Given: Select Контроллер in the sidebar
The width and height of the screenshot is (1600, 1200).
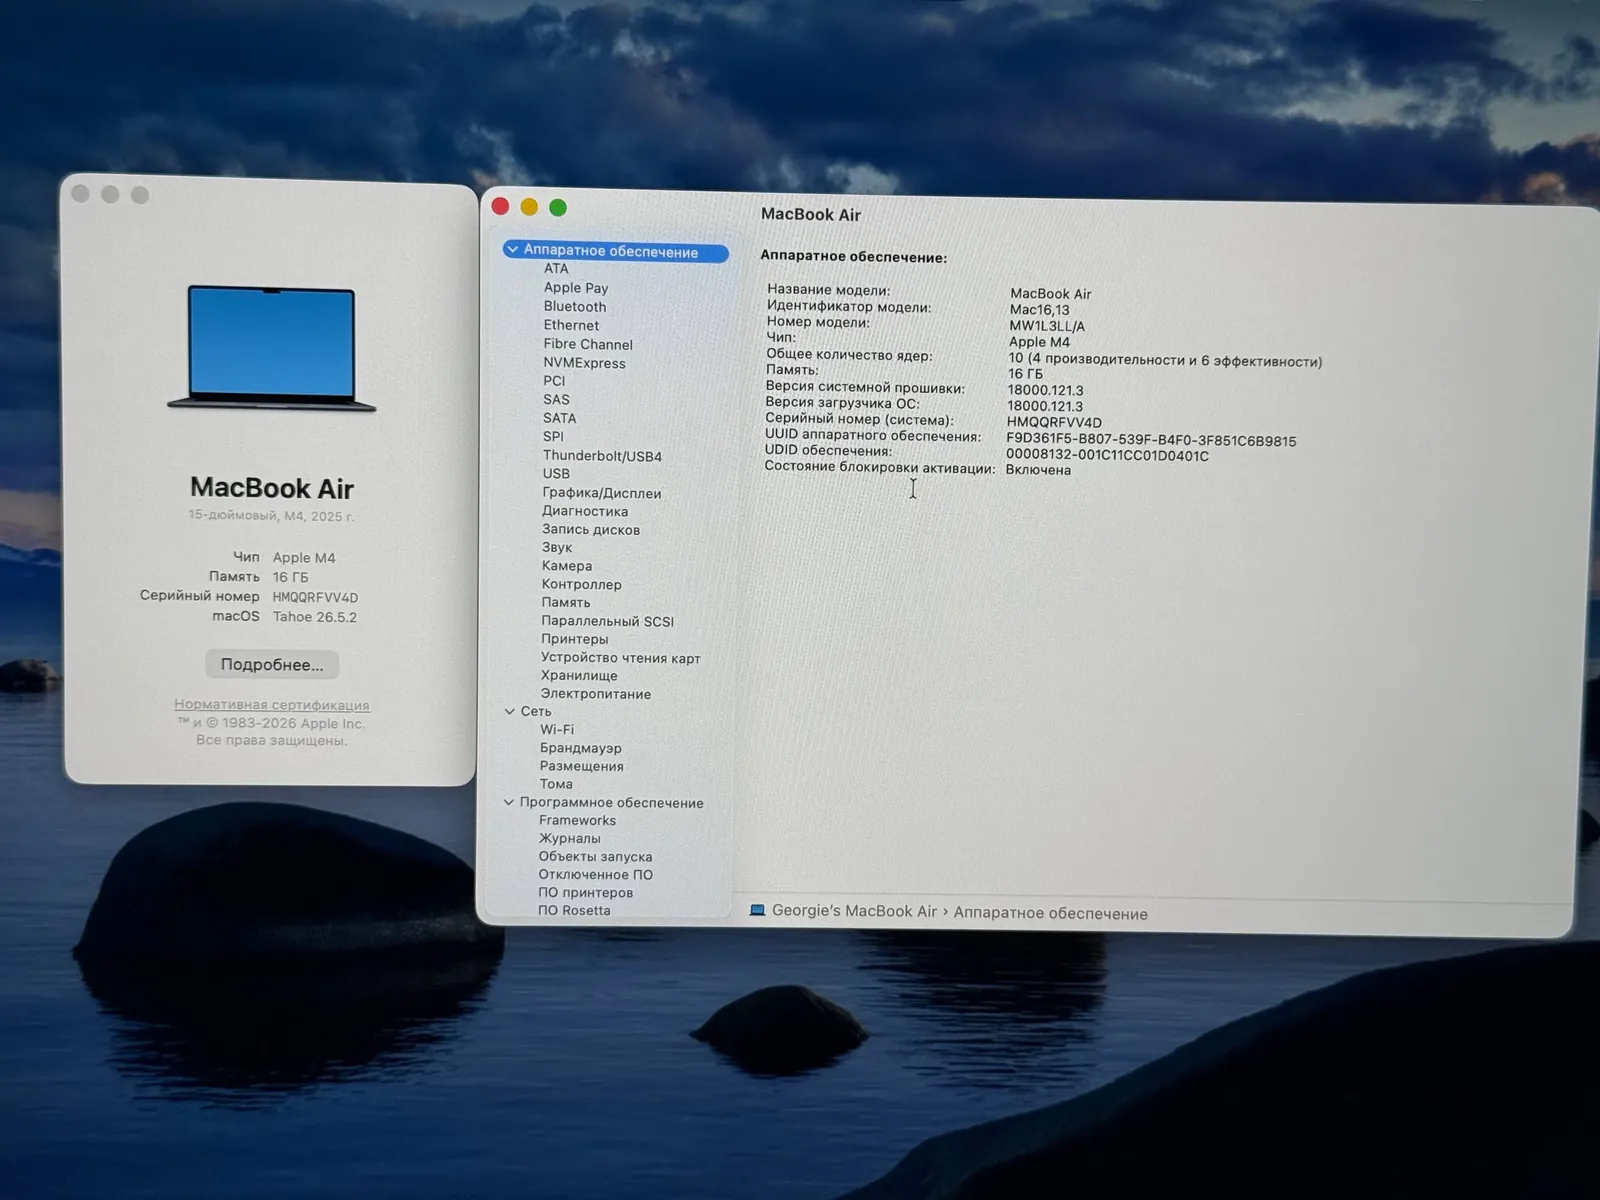Looking at the screenshot, I should tap(581, 584).
